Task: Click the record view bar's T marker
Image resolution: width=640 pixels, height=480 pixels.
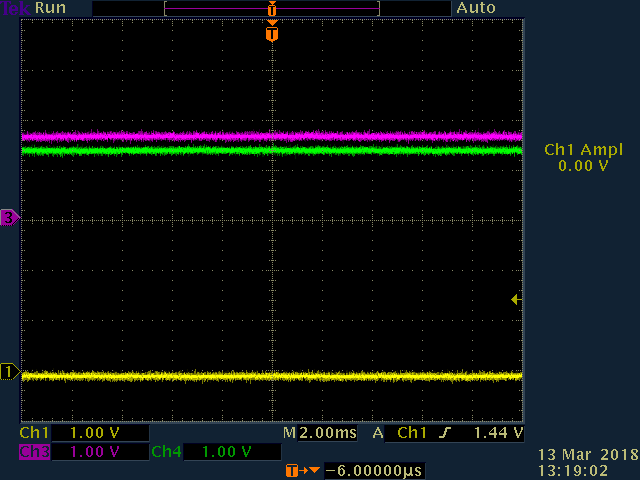Action: [272, 9]
